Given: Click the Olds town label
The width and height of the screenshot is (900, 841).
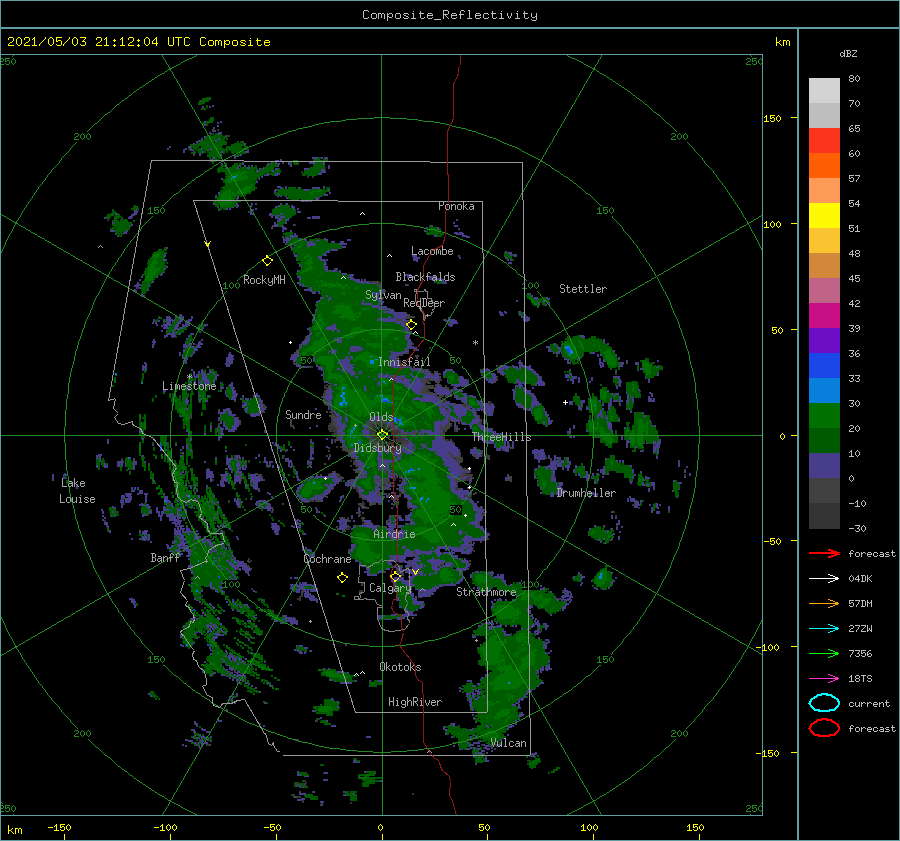Looking at the screenshot, I should tap(381, 417).
